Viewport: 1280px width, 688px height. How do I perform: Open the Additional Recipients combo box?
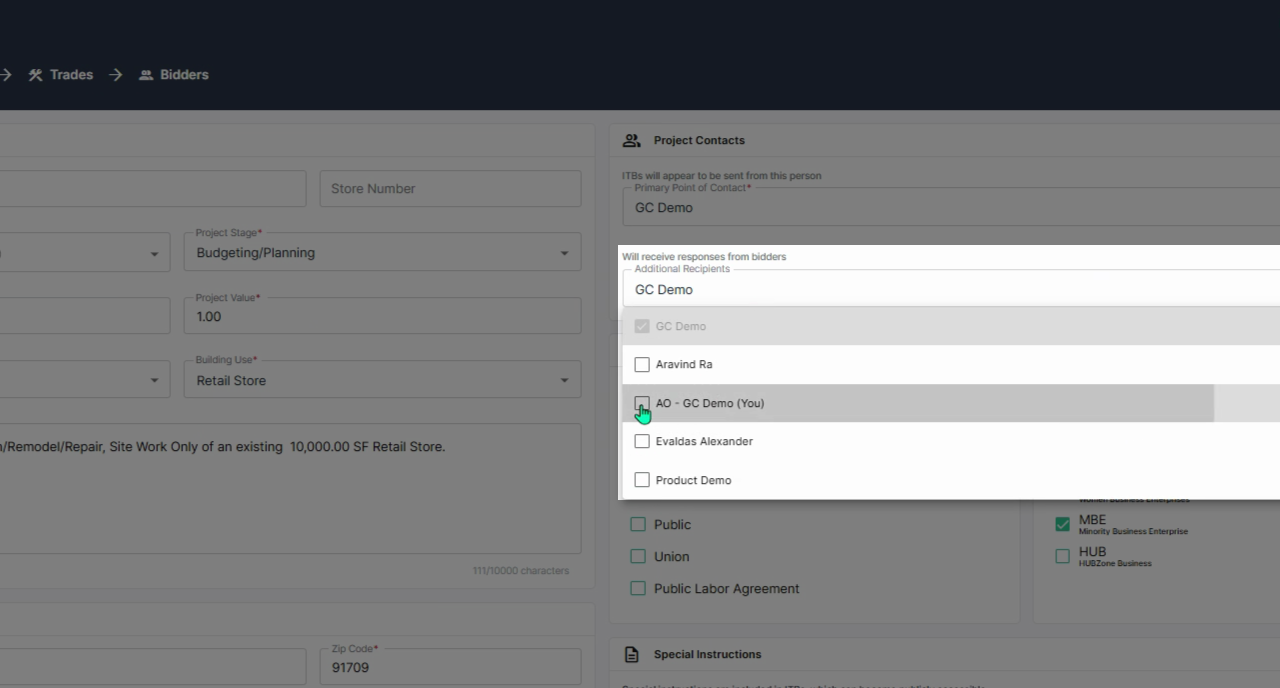950,289
